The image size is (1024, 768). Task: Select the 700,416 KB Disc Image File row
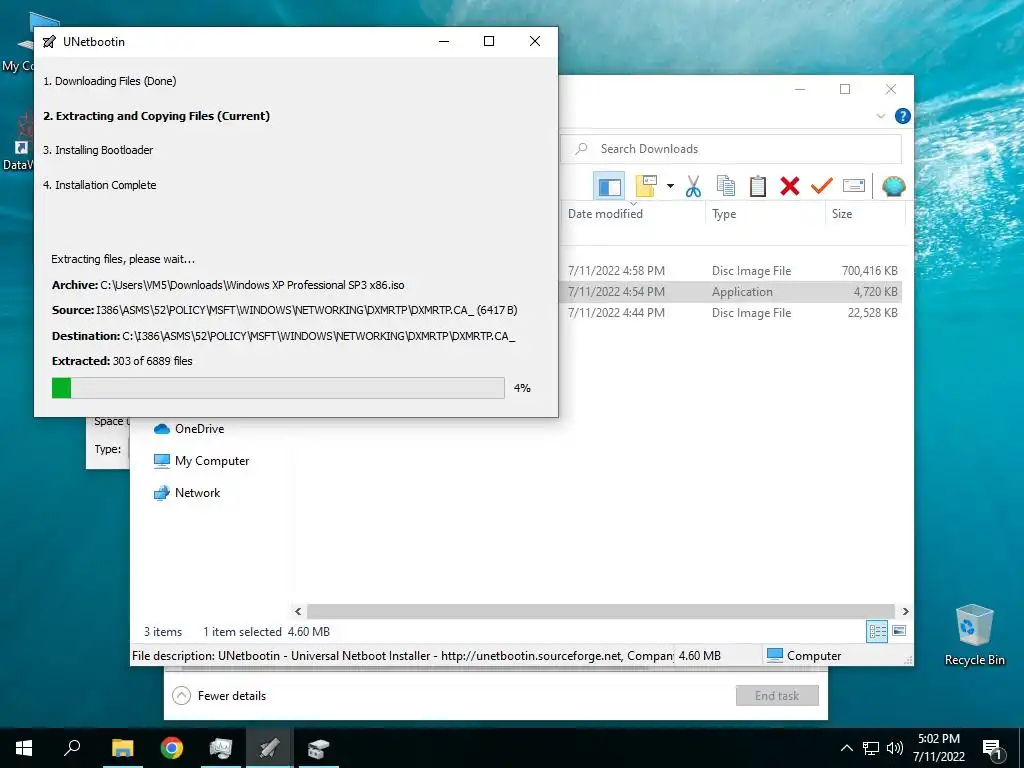point(731,270)
